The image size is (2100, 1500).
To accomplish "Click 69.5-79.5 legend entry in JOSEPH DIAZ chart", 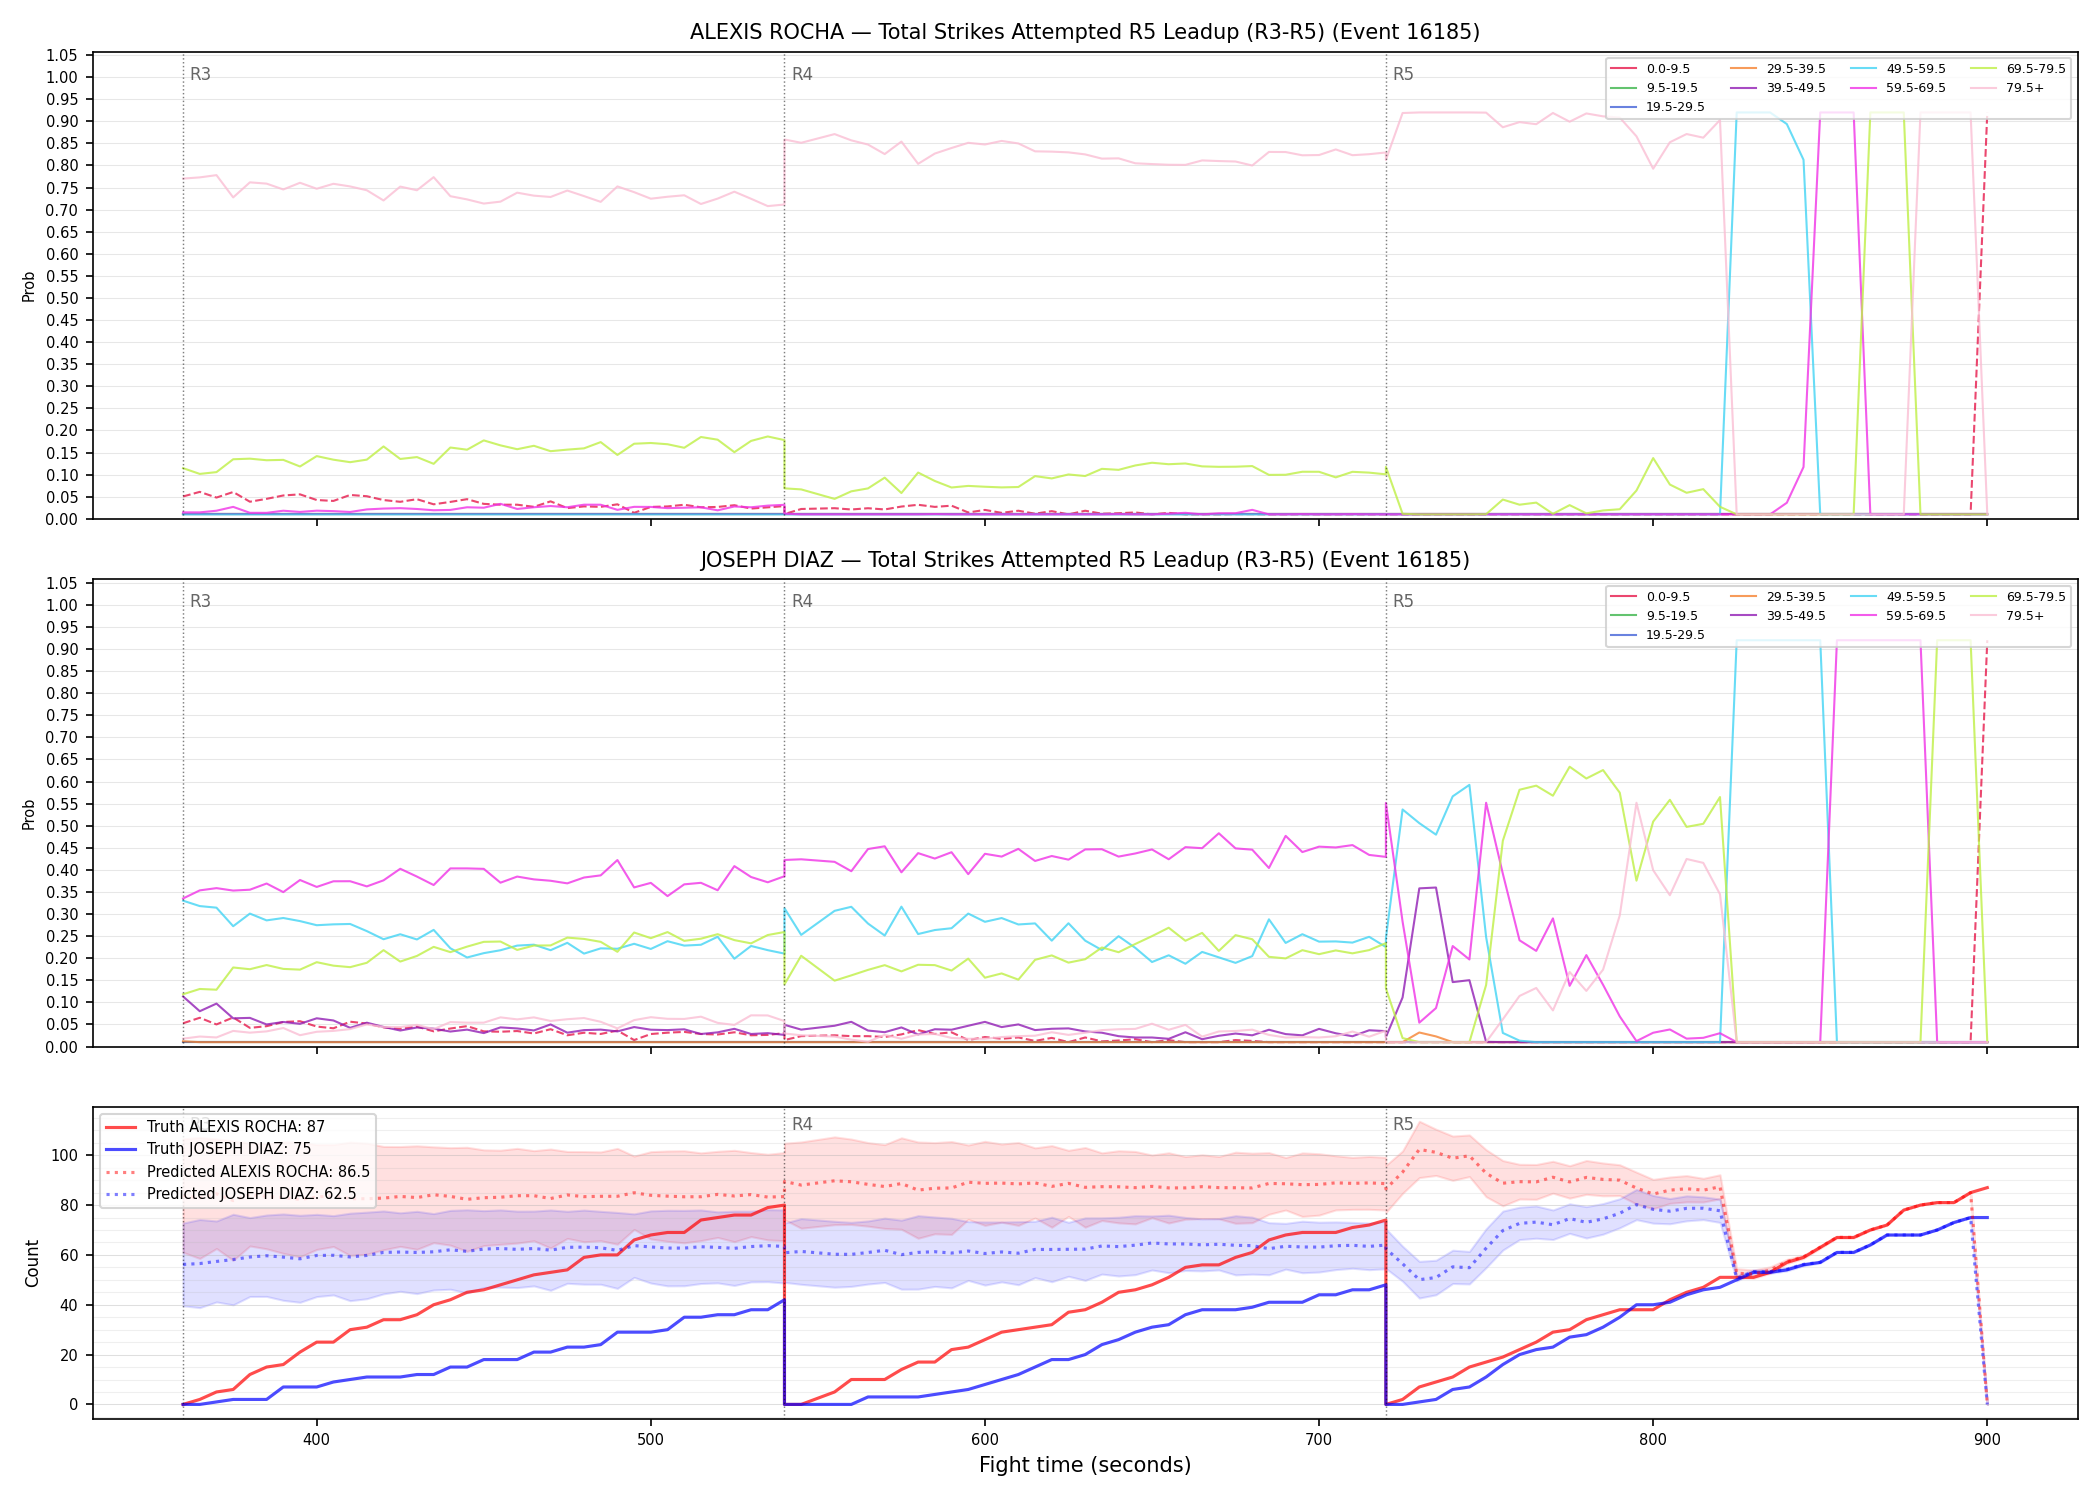I will point(2018,597).
